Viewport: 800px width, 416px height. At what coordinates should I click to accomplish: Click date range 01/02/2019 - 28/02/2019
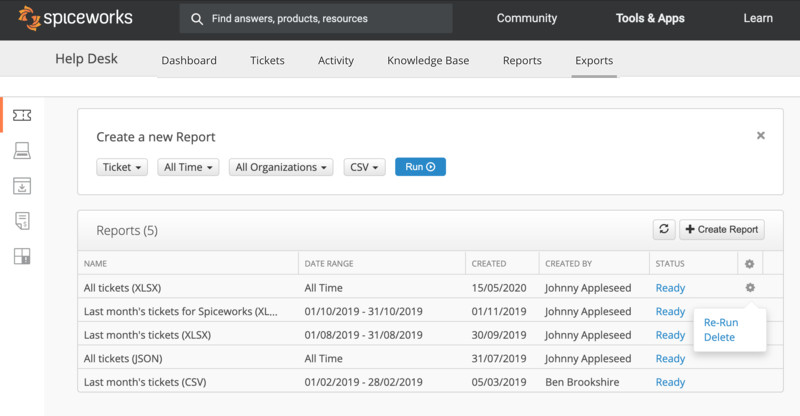pyautogui.click(x=363, y=382)
